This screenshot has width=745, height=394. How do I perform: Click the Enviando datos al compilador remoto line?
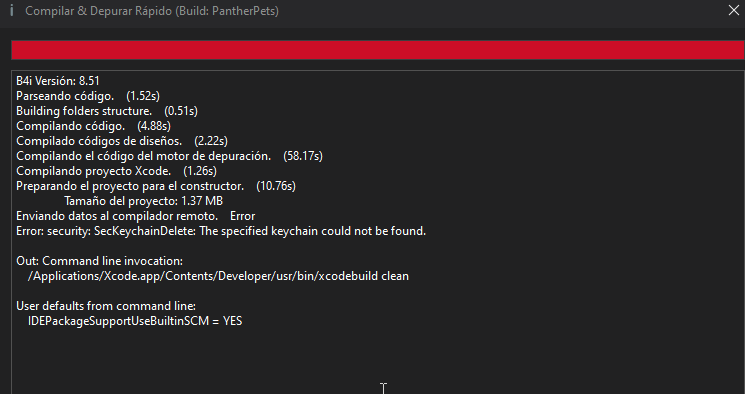coord(135,216)
